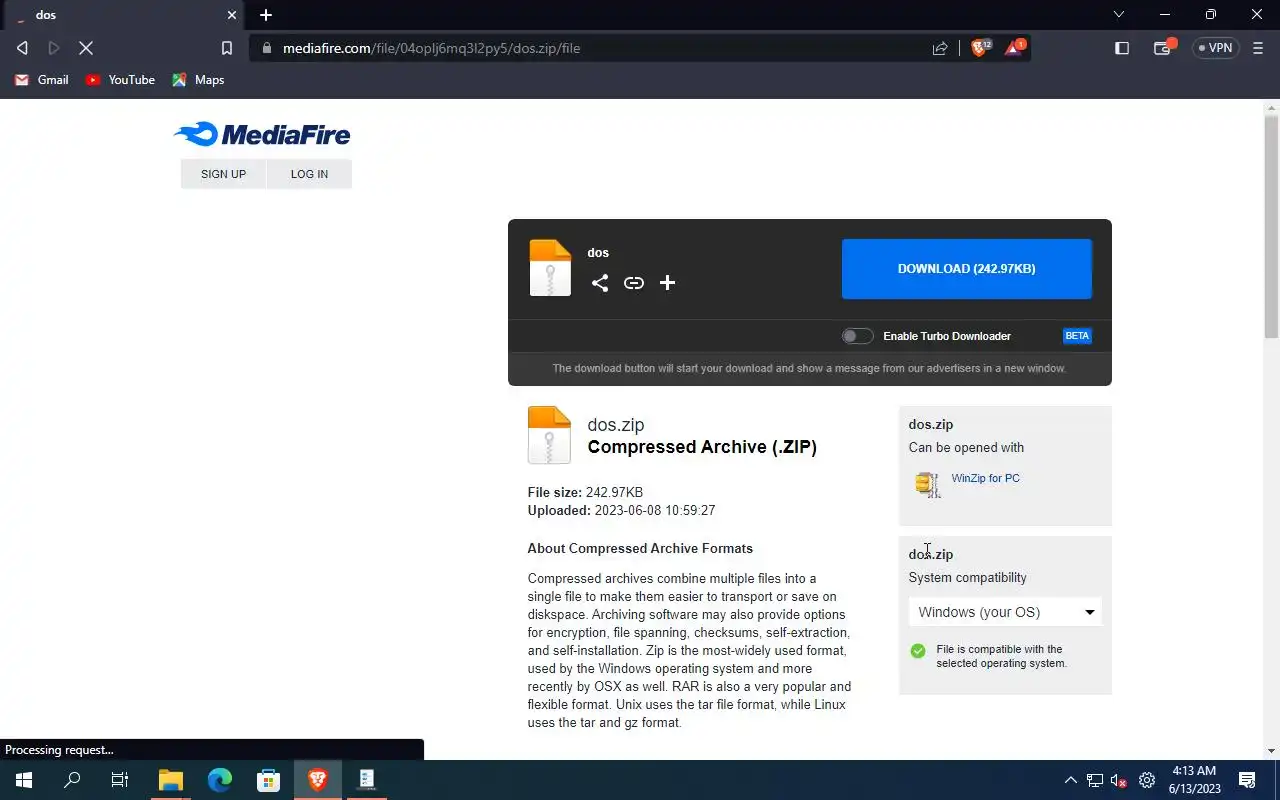Viewport: 1280px width, 800px height.
Task: Enable the Turbo Downloader toggle
Action: (857, 336)
